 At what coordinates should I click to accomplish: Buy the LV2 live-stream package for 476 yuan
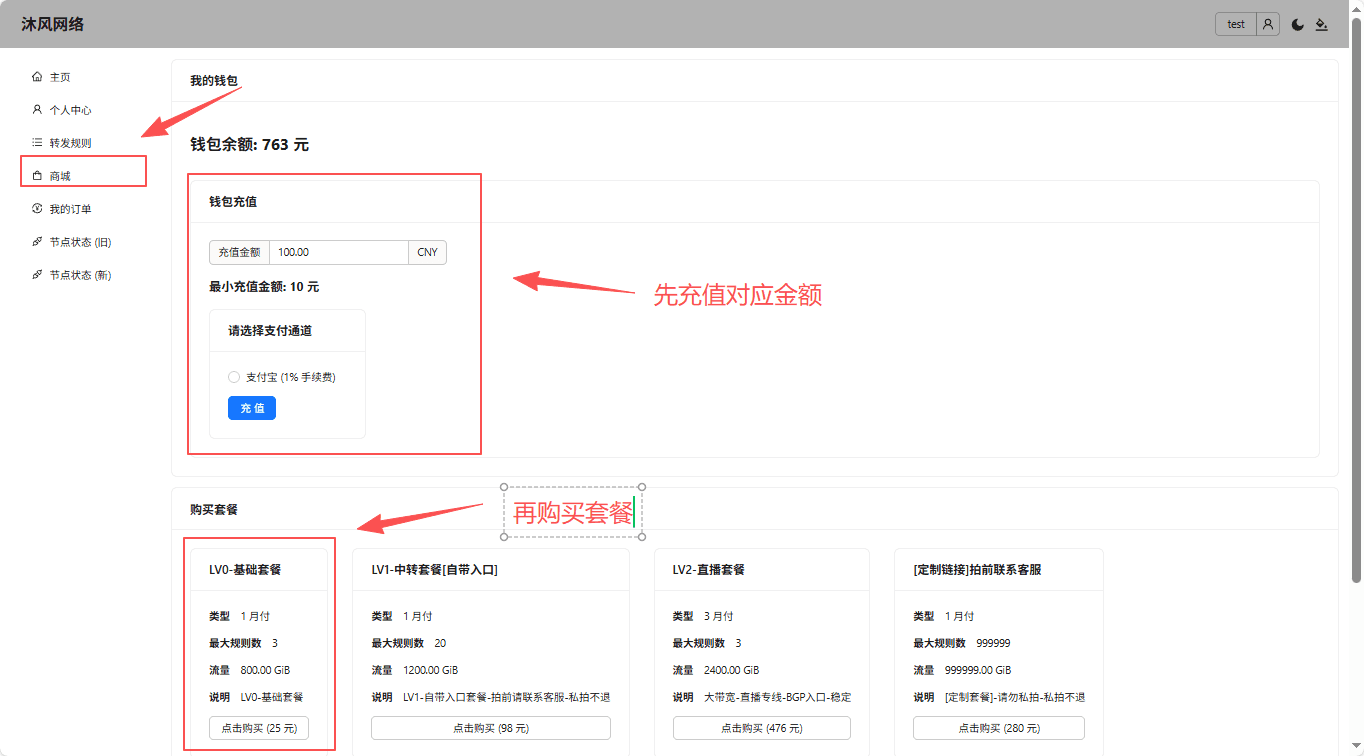[761, 728]
